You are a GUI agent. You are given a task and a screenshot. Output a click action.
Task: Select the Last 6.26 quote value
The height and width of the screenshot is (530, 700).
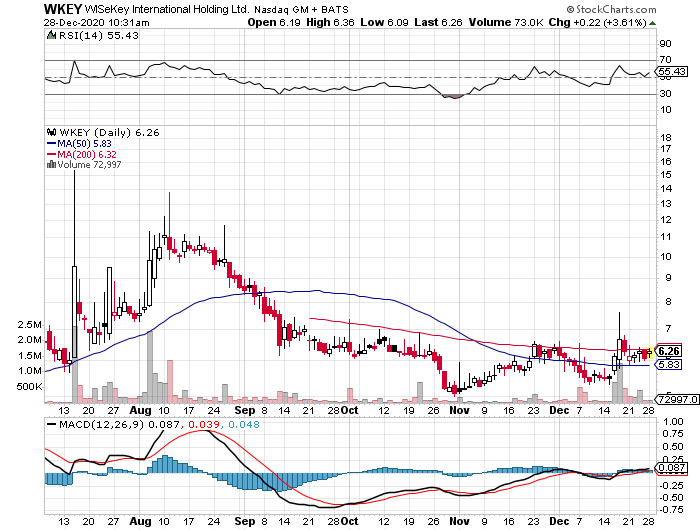pyautogui.click(x=438, y=22)
